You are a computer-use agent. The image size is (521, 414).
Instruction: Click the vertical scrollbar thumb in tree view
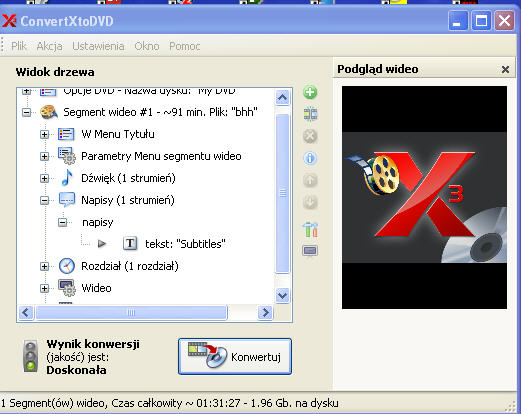click(283, 193)
